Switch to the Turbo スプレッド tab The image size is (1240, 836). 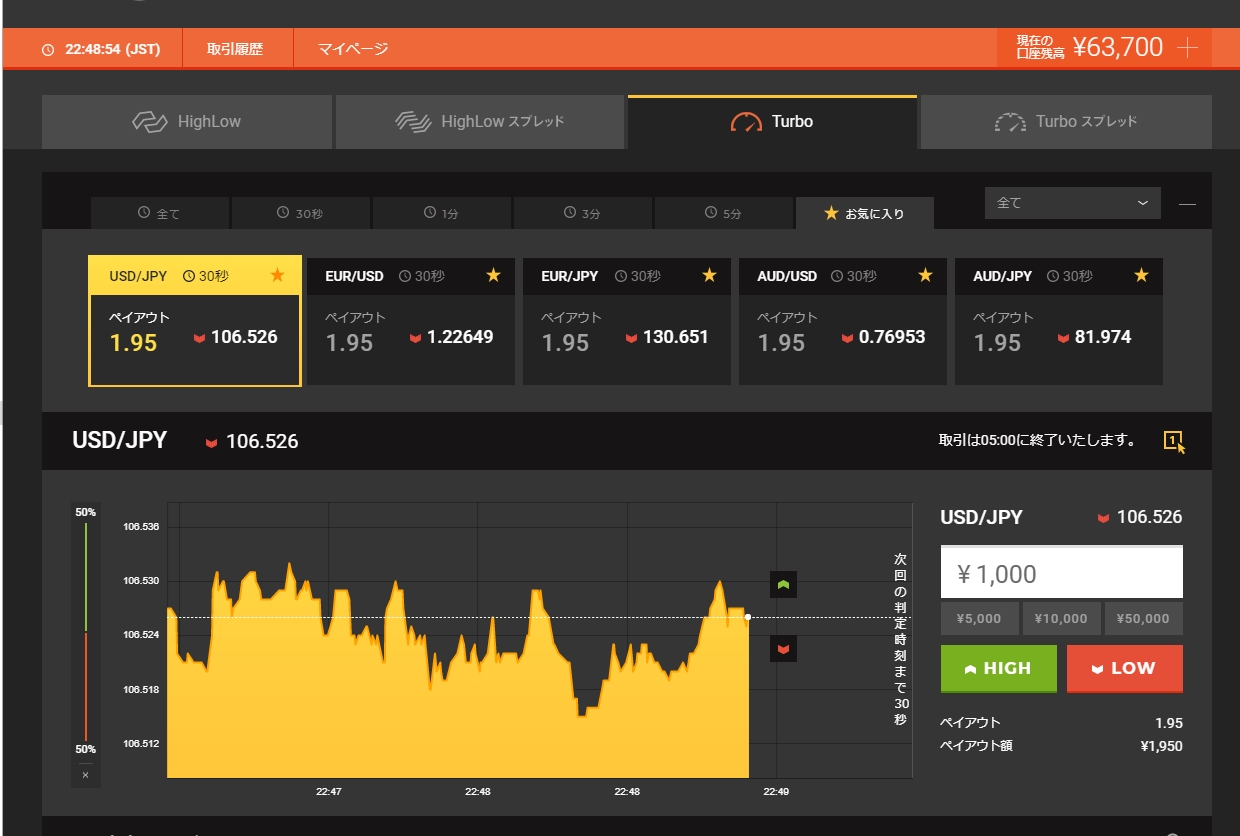(1066, 122)
